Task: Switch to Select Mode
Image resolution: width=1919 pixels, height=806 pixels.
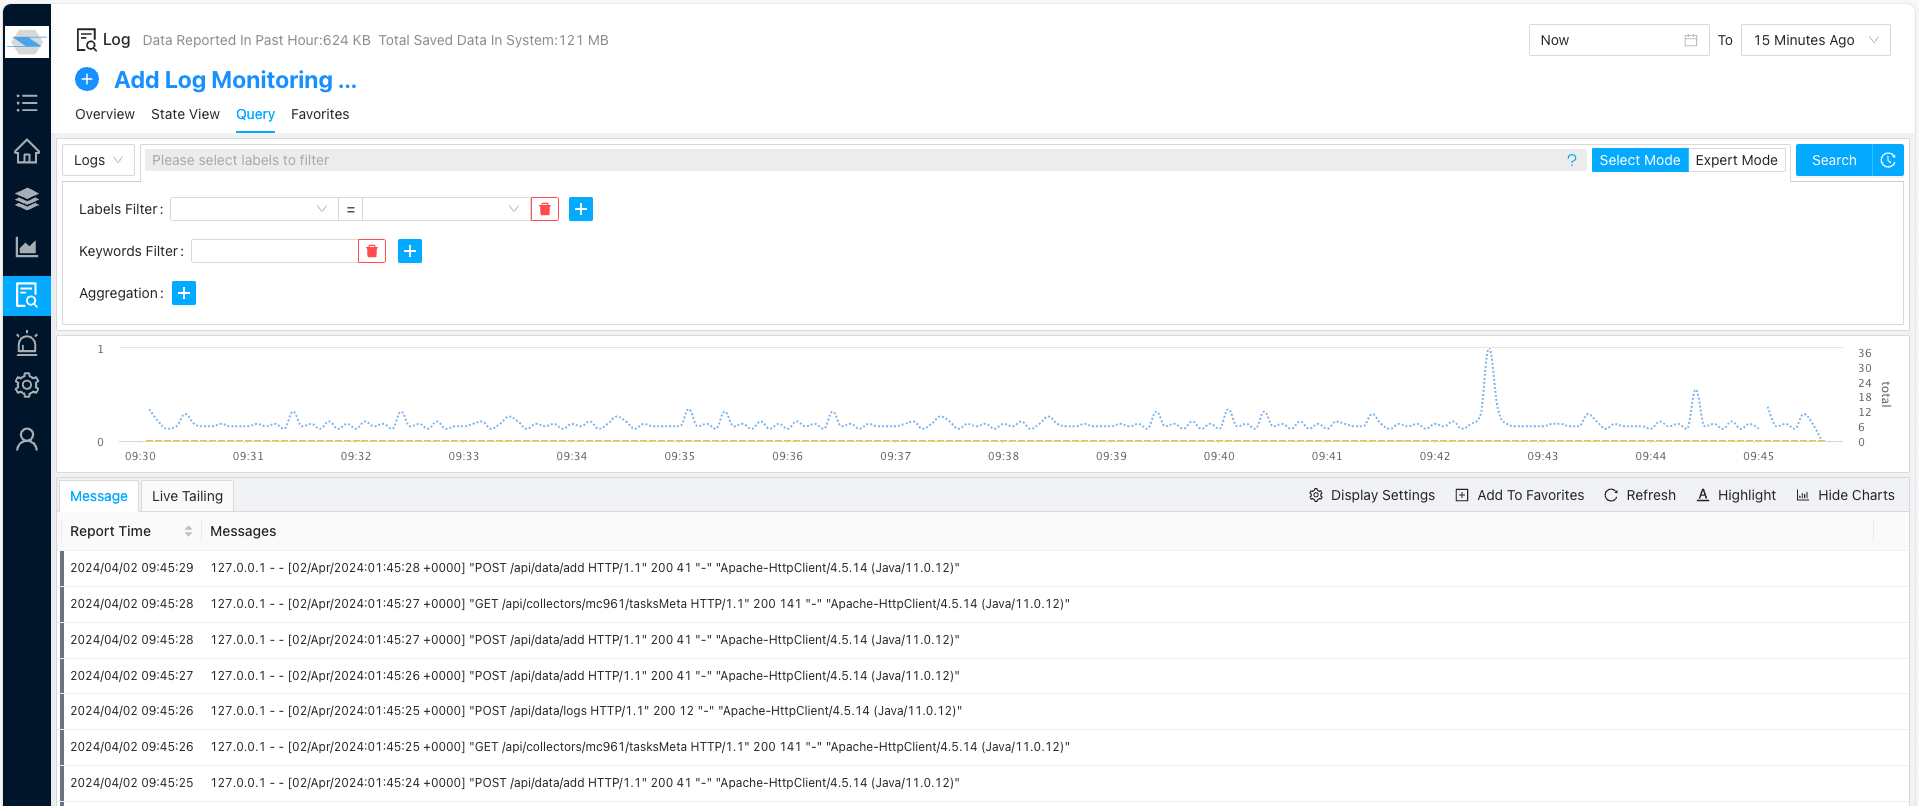Action: click(1639, 160)
